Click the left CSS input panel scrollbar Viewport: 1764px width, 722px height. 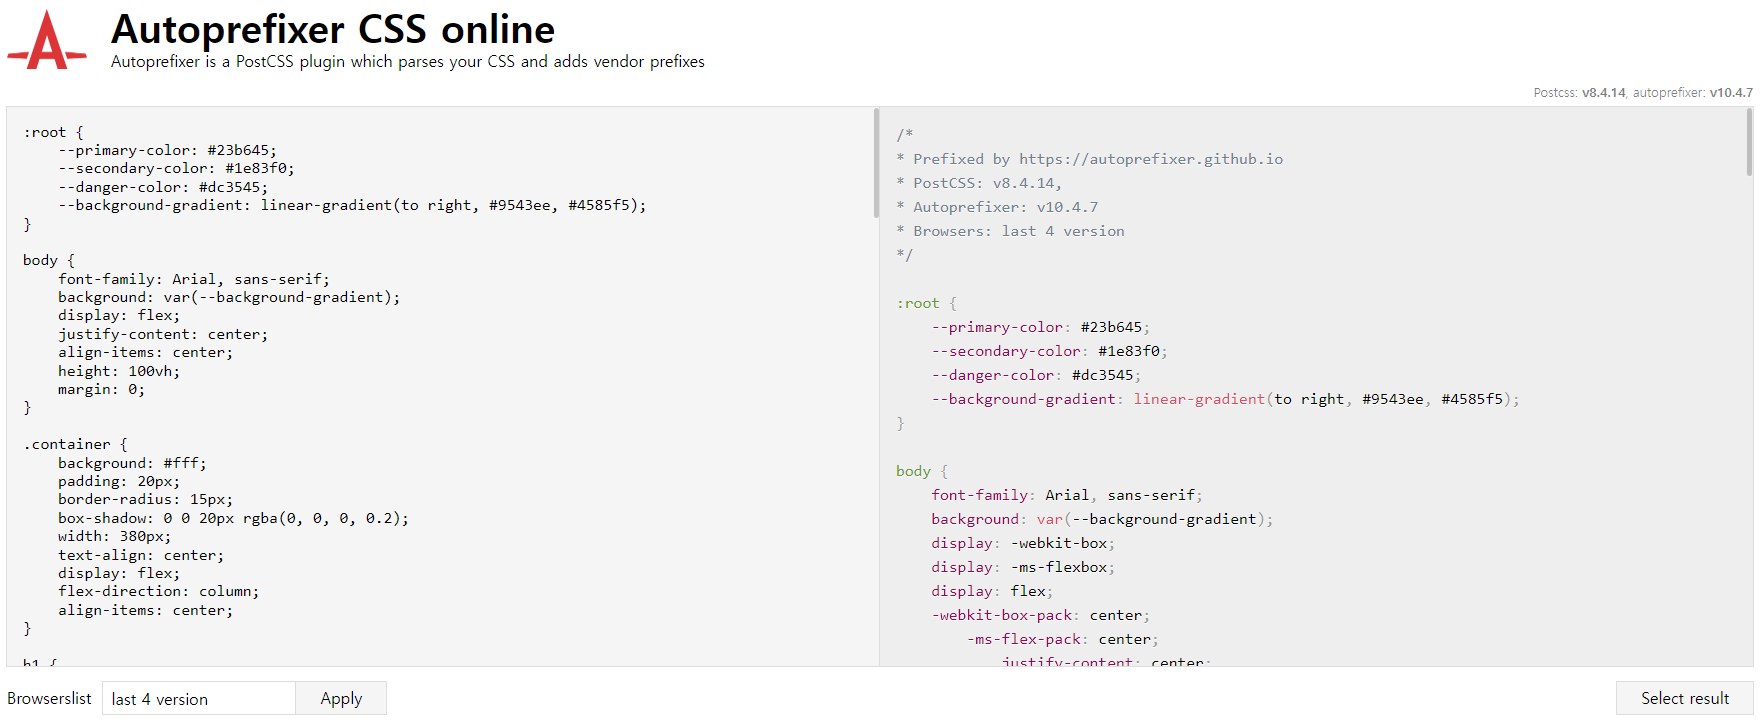pyautogui.click(x=876, y=163)
